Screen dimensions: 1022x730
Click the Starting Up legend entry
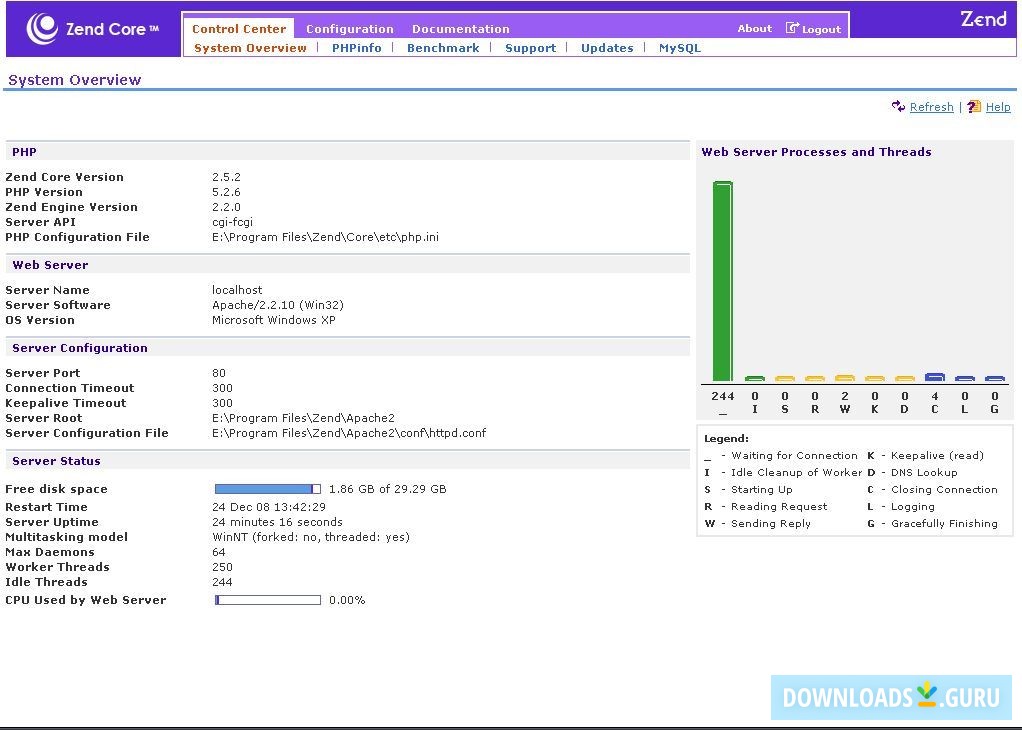(748, 489)
